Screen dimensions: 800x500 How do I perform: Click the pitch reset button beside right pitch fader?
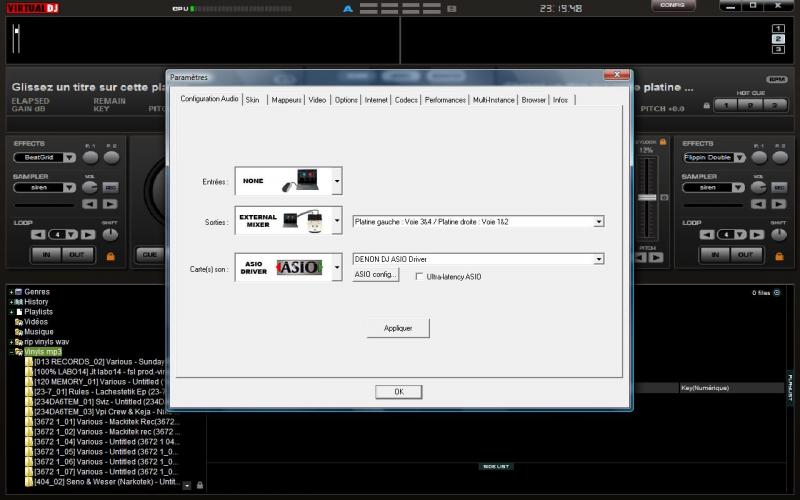pyautogui.click(x=664, y=197)
